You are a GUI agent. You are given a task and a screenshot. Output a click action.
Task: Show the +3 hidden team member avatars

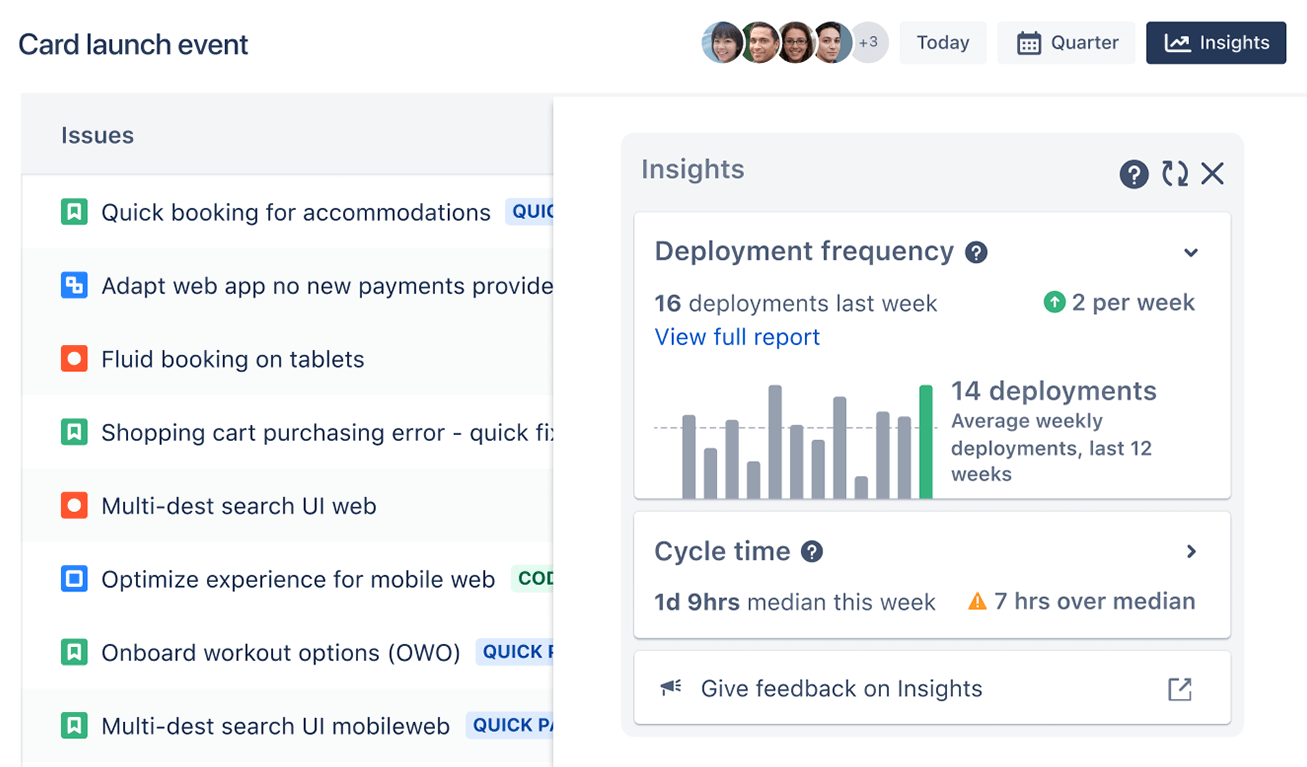(x=868, y=42)
